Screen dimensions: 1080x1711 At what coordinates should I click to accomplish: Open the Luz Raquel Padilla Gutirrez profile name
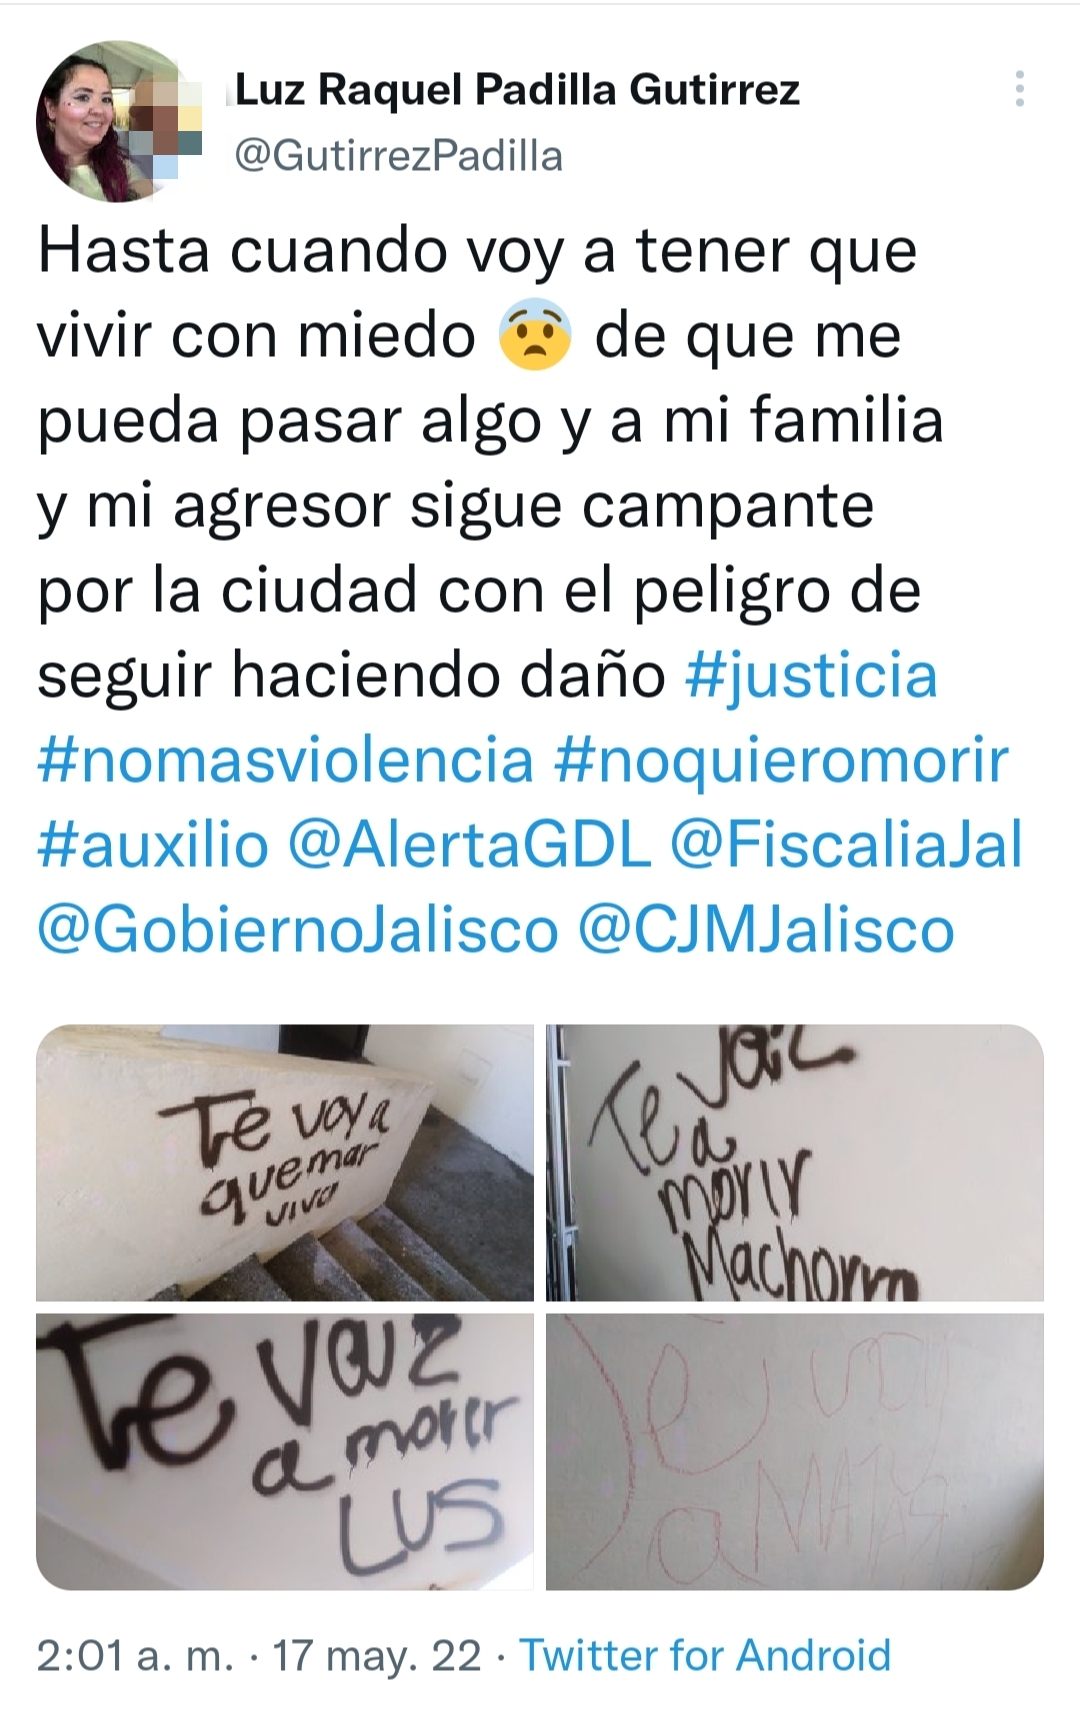click(x=517, y=90)
